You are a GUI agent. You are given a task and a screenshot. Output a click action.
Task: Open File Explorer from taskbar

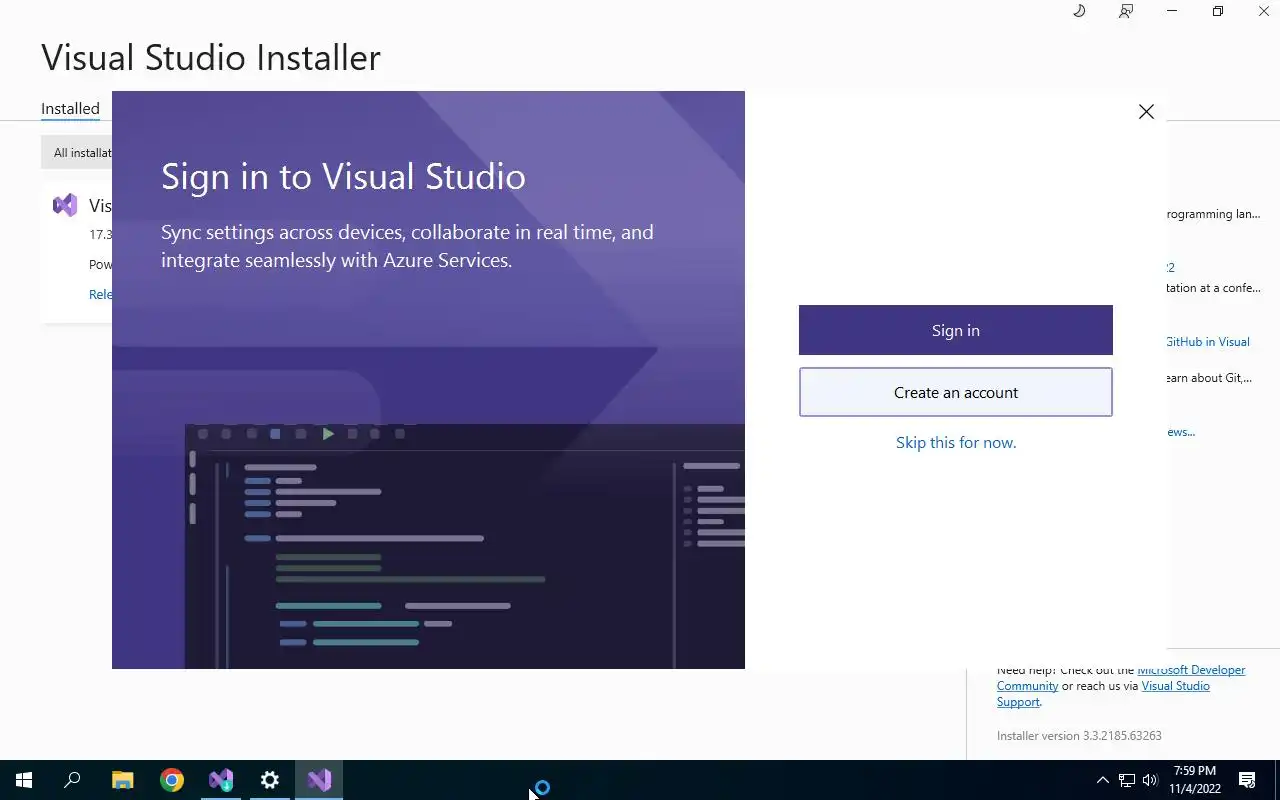[x=122, y=780]
